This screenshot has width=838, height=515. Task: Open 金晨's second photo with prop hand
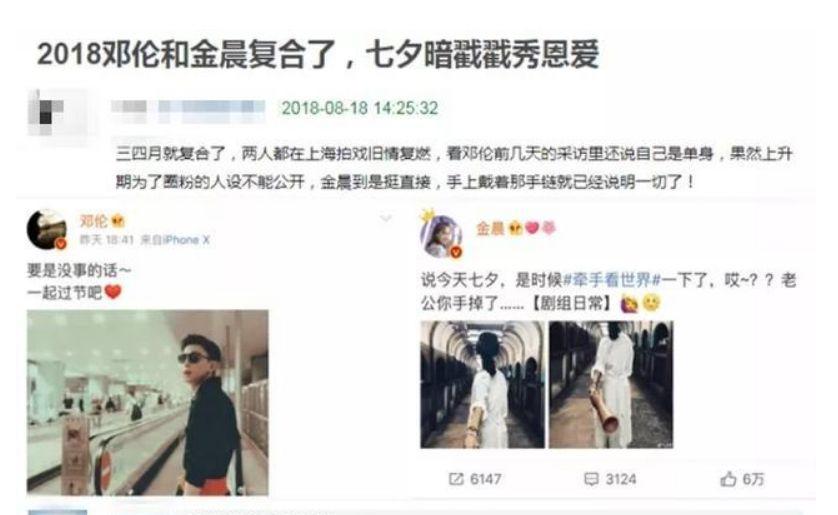click(611, 384)
